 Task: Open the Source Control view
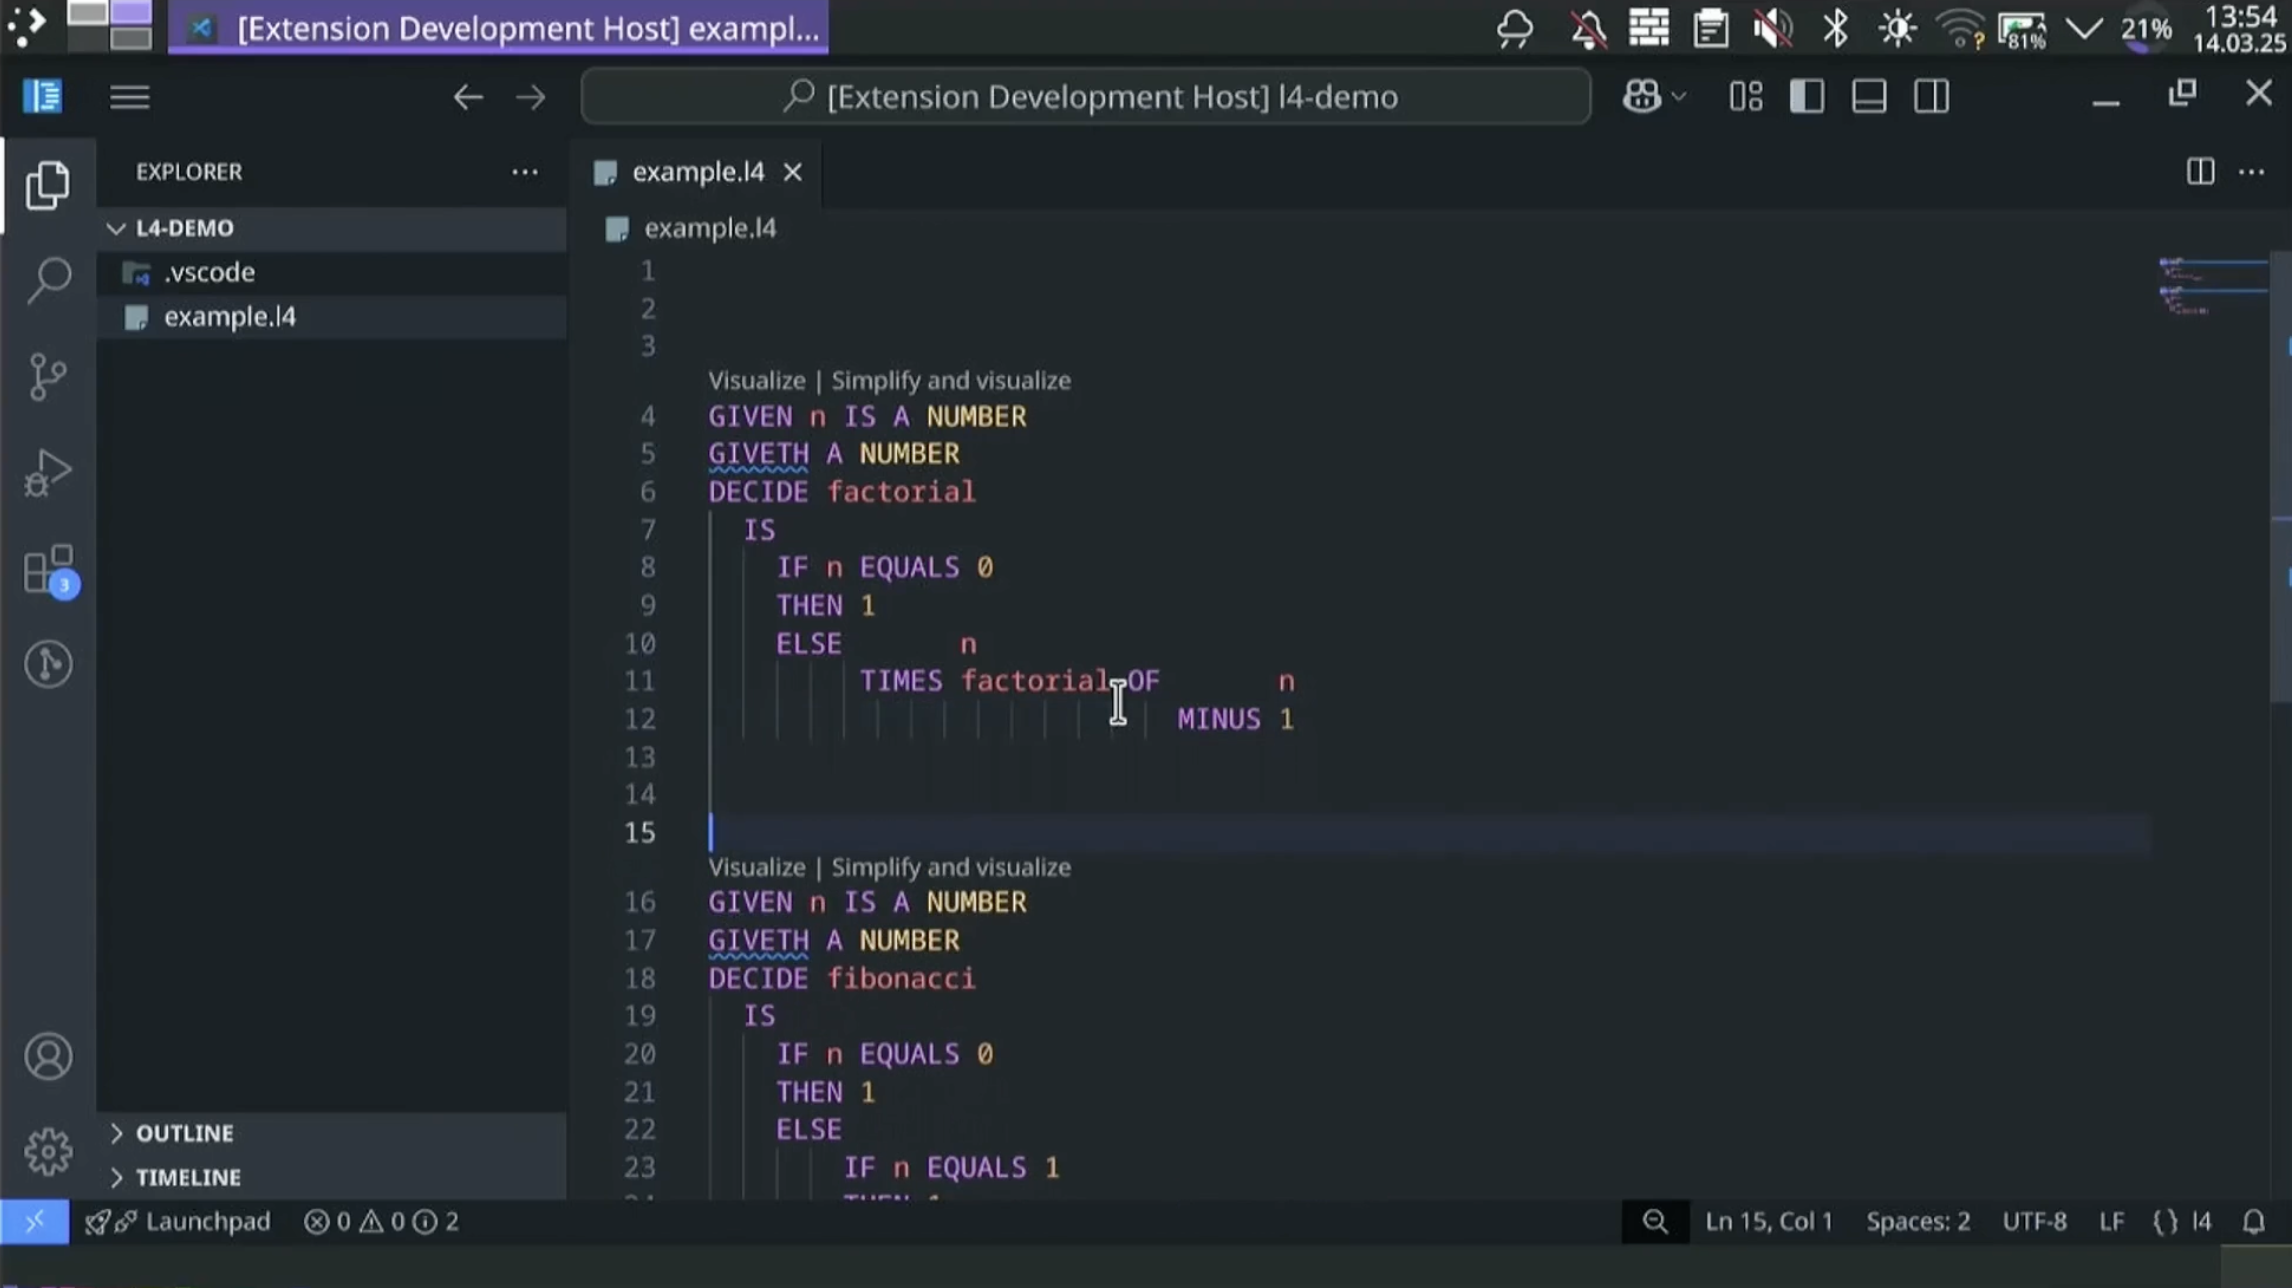tap(48, 376)
